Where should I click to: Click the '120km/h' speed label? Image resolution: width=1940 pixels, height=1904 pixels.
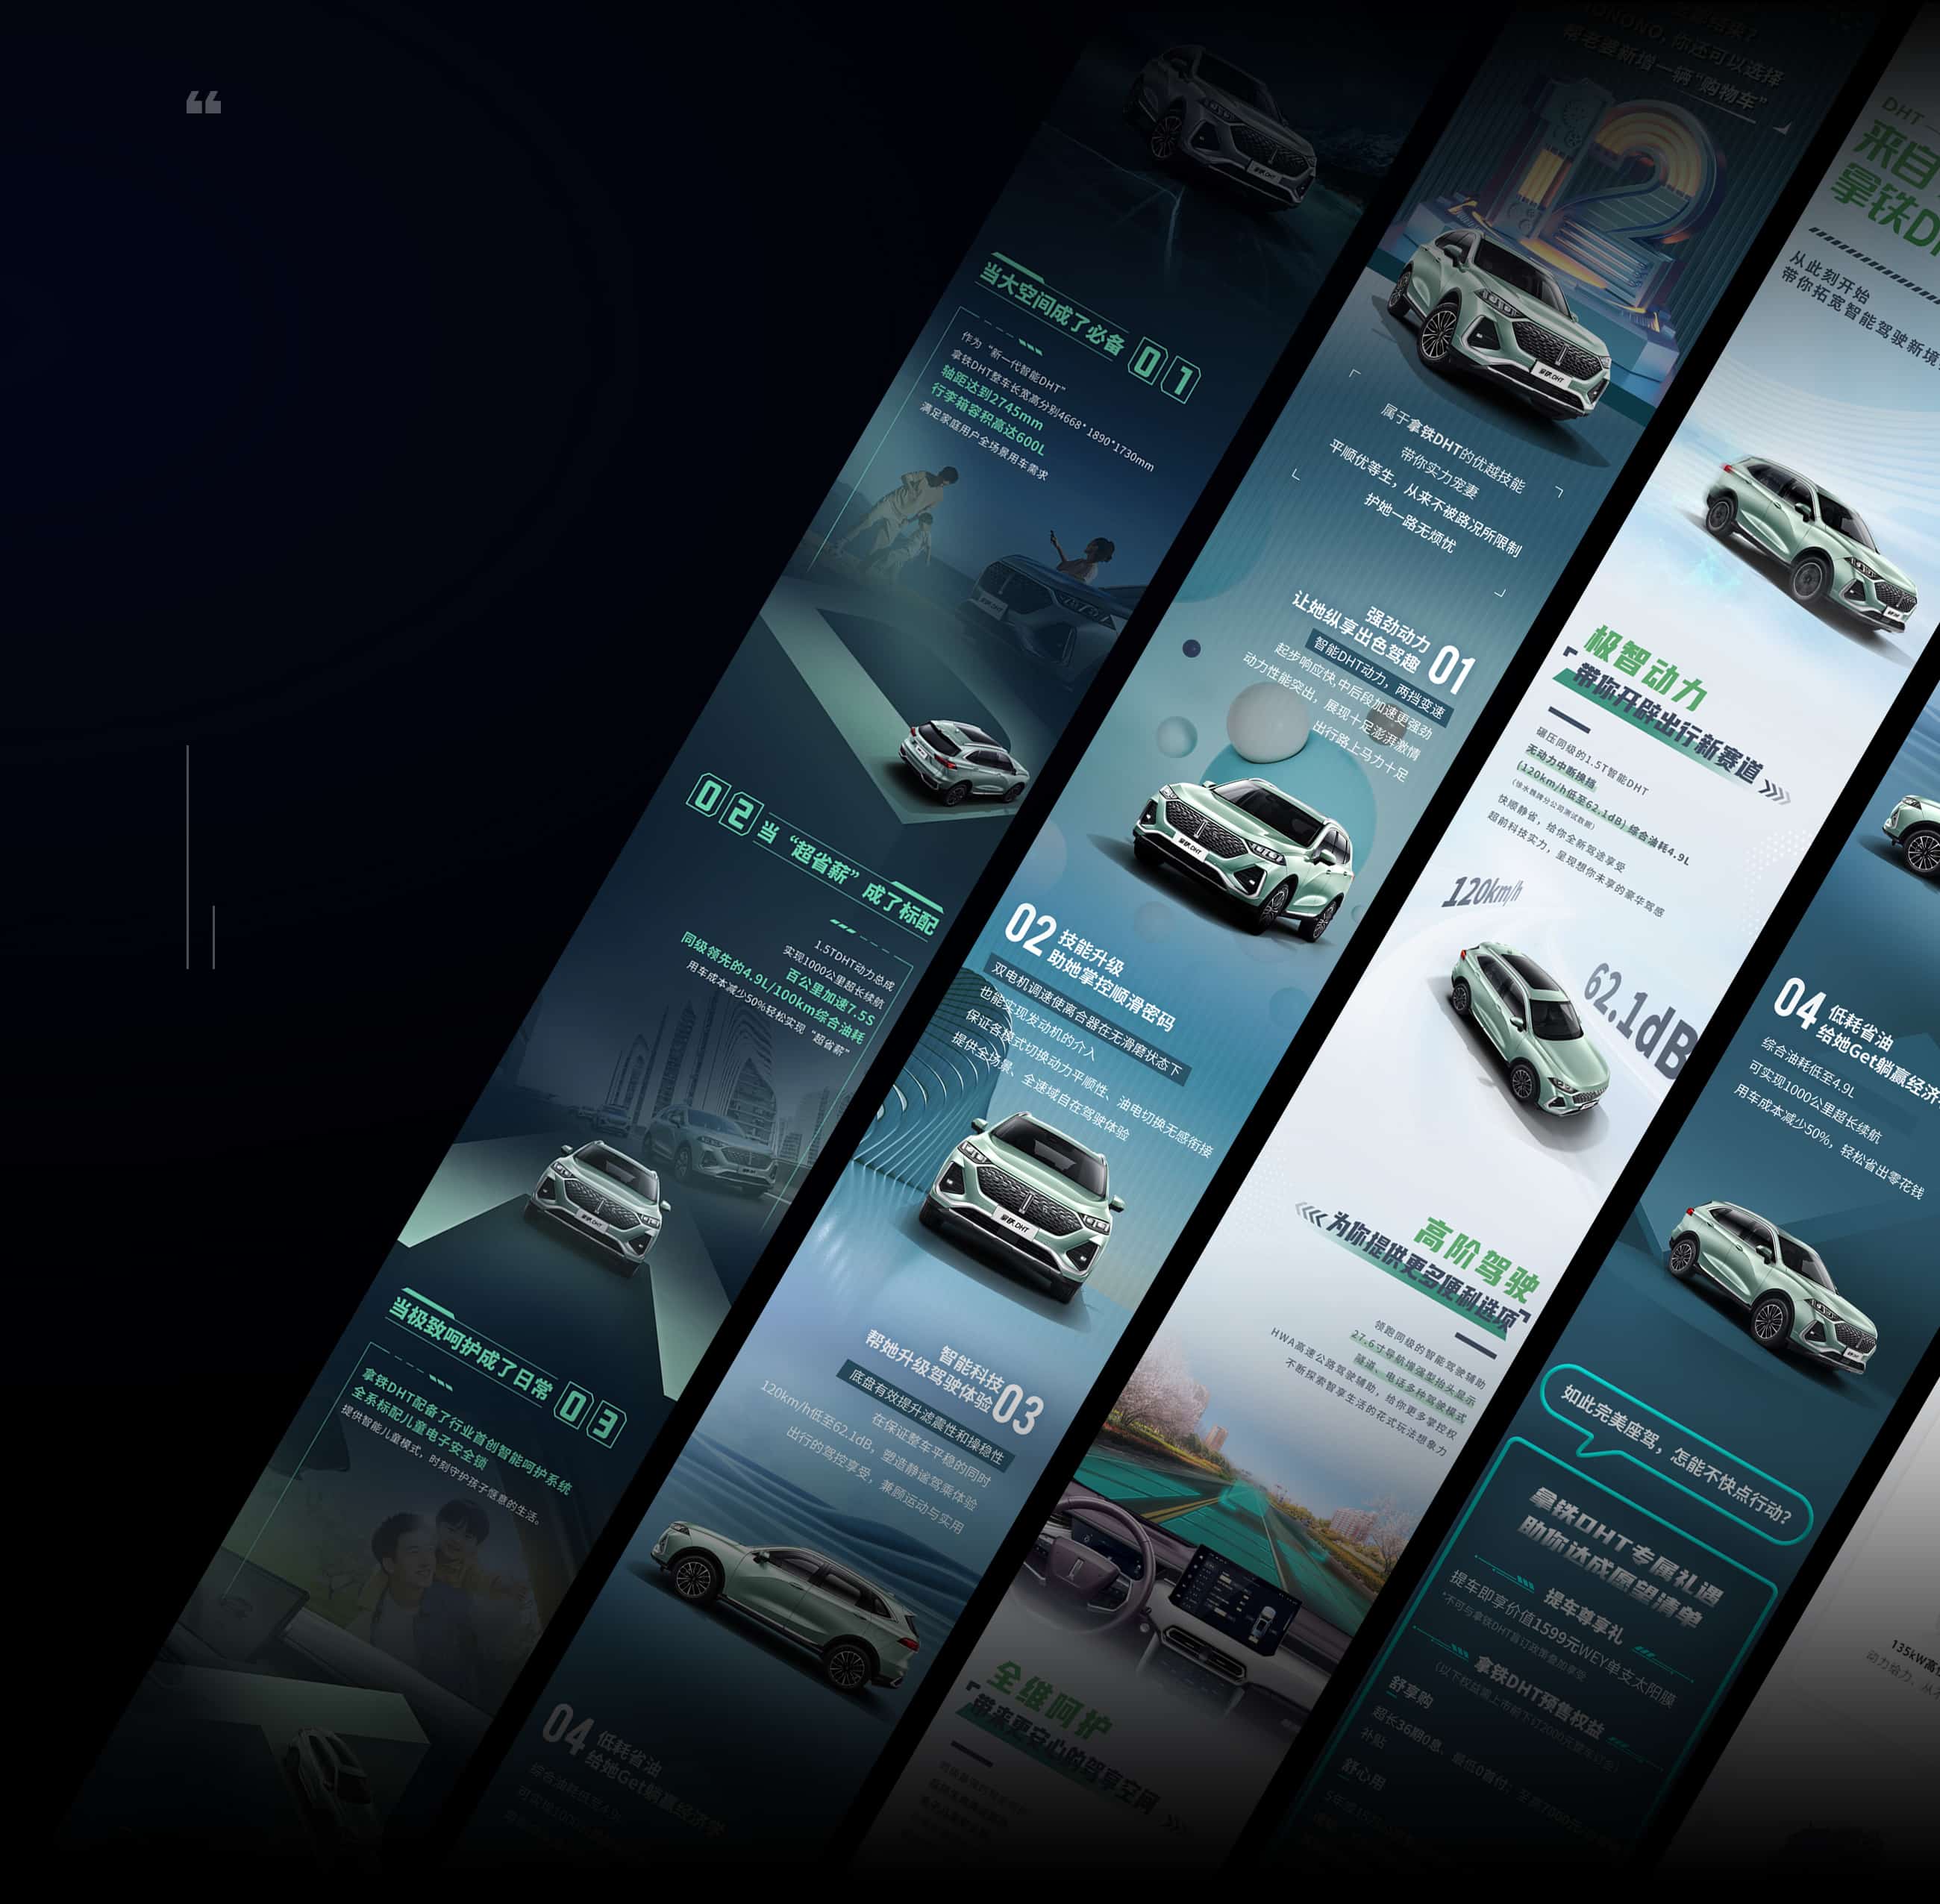[1480, 891]
